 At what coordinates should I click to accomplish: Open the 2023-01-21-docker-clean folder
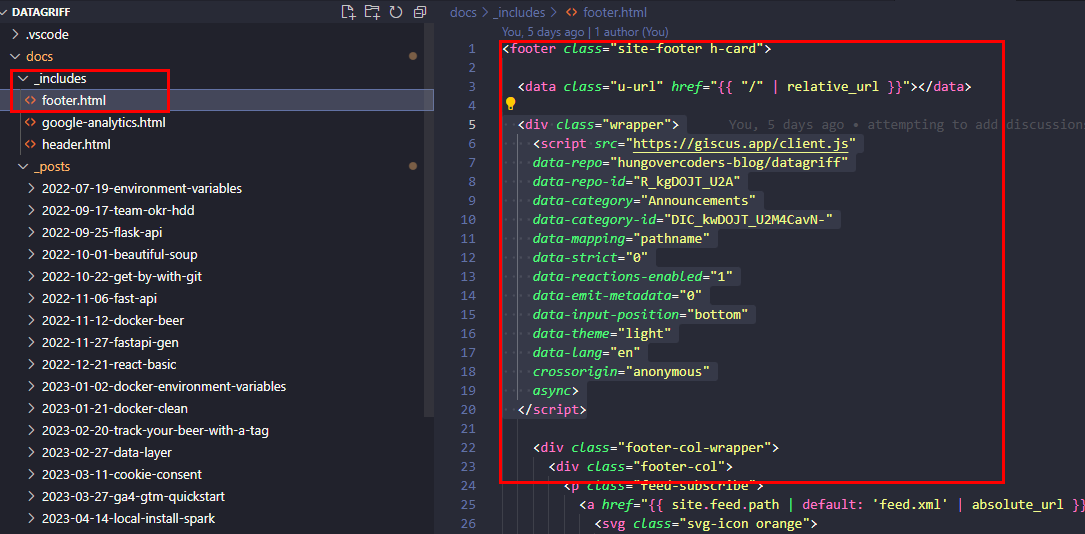coord(115,409)
